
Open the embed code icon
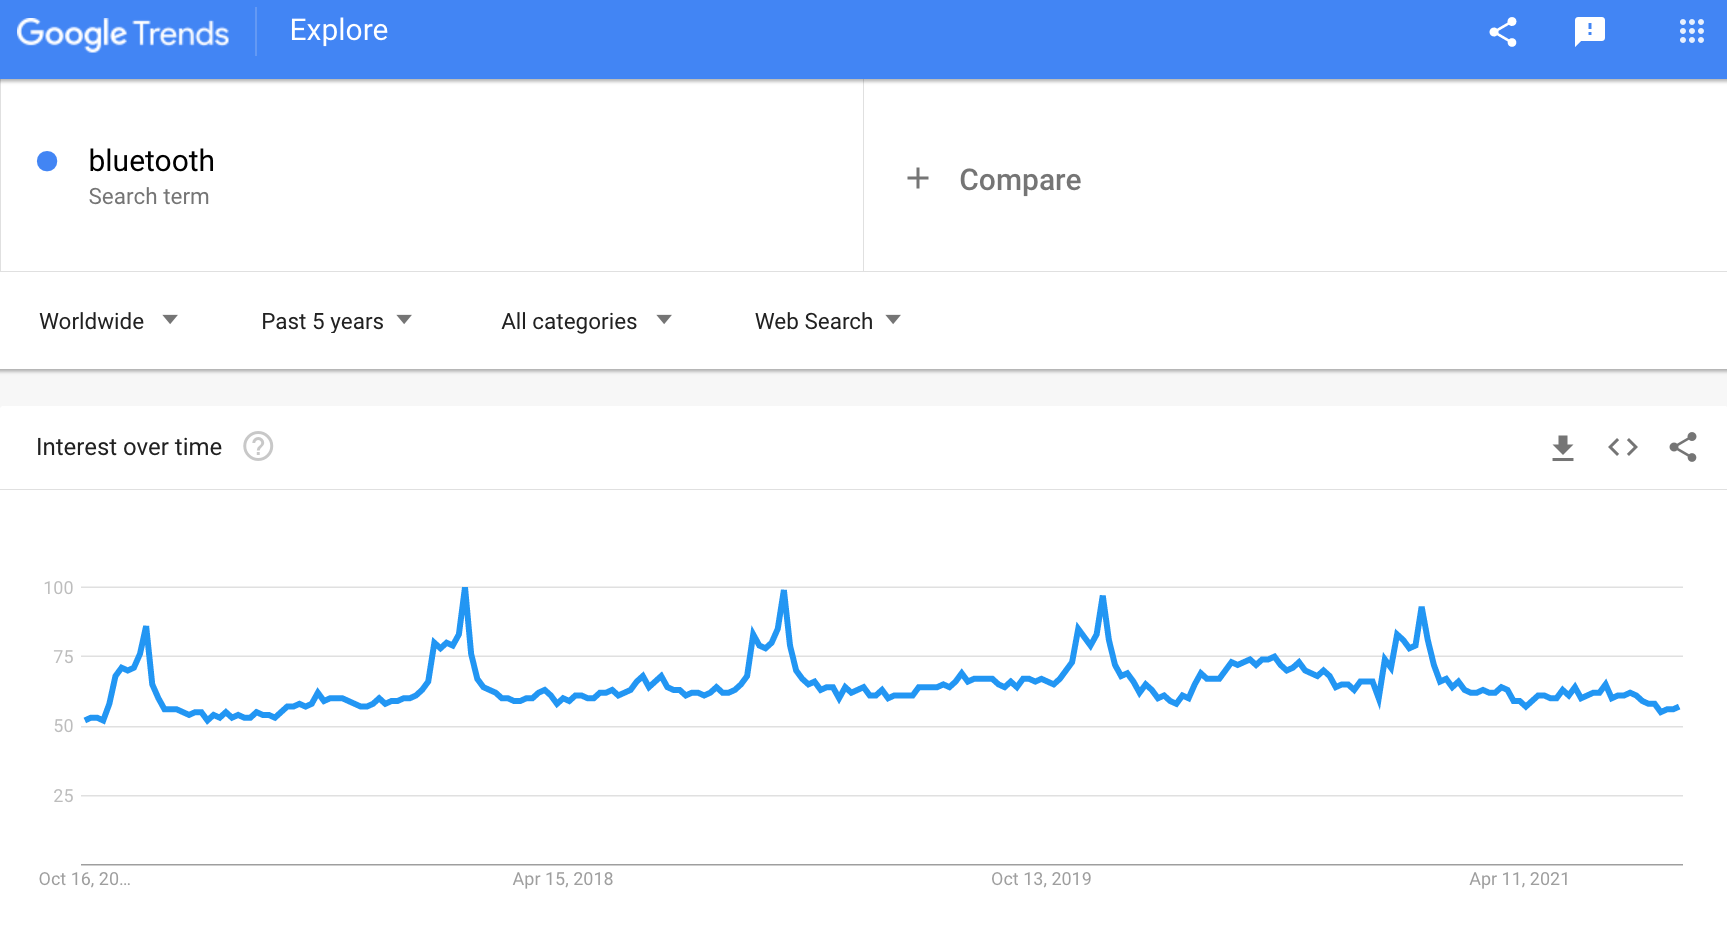pos(1622,447)
